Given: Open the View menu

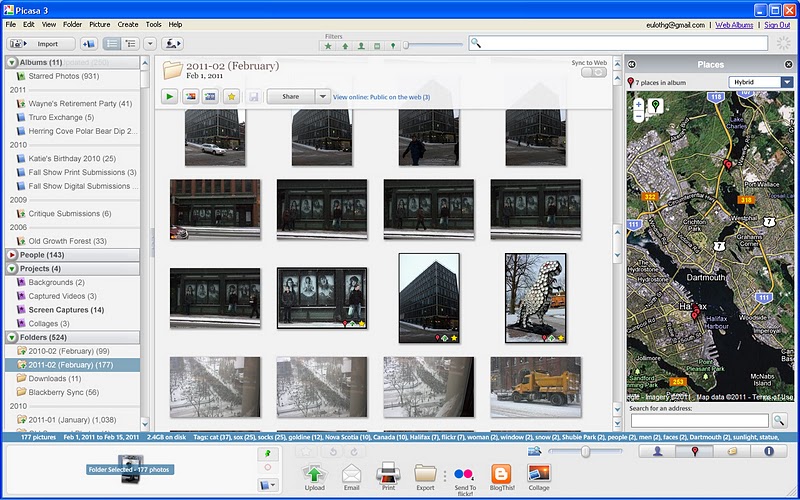Looking at the screenshot, I should (49, 24).
